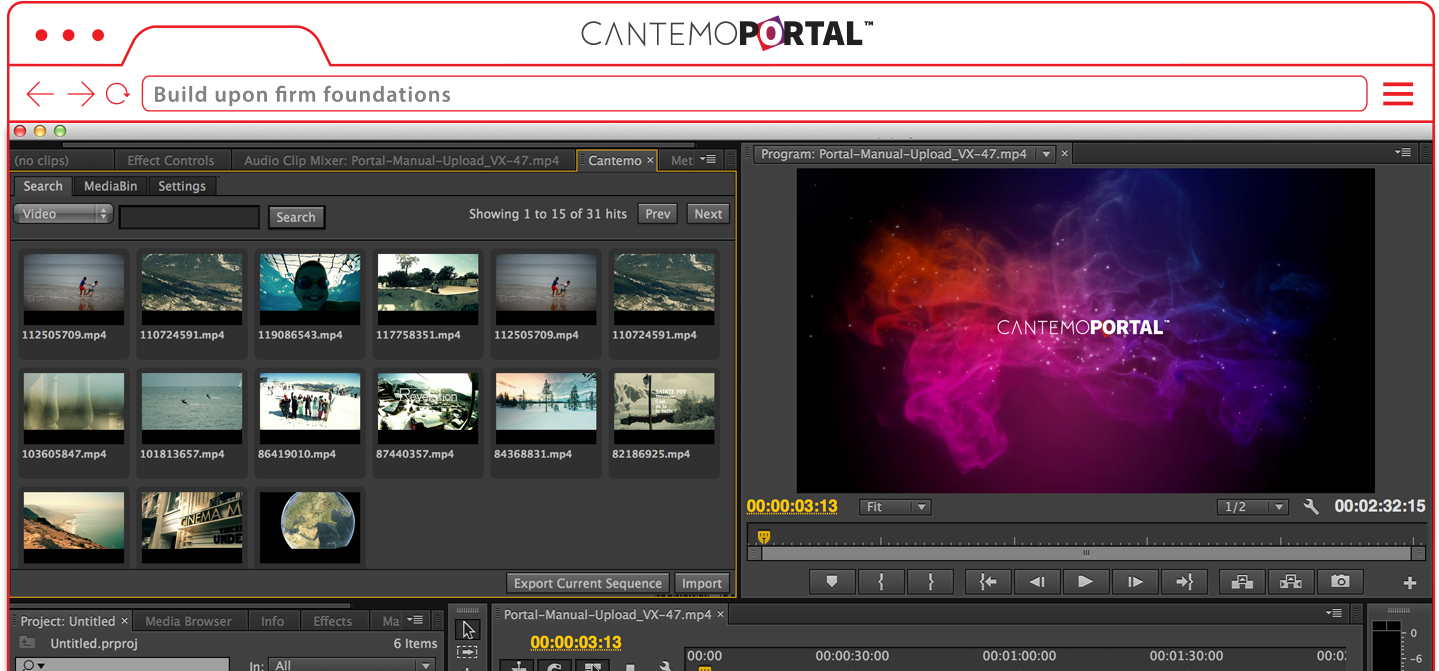Open the project search magnifier dropdown
This screenshot has height=671, width=1439.
point(35,665)
